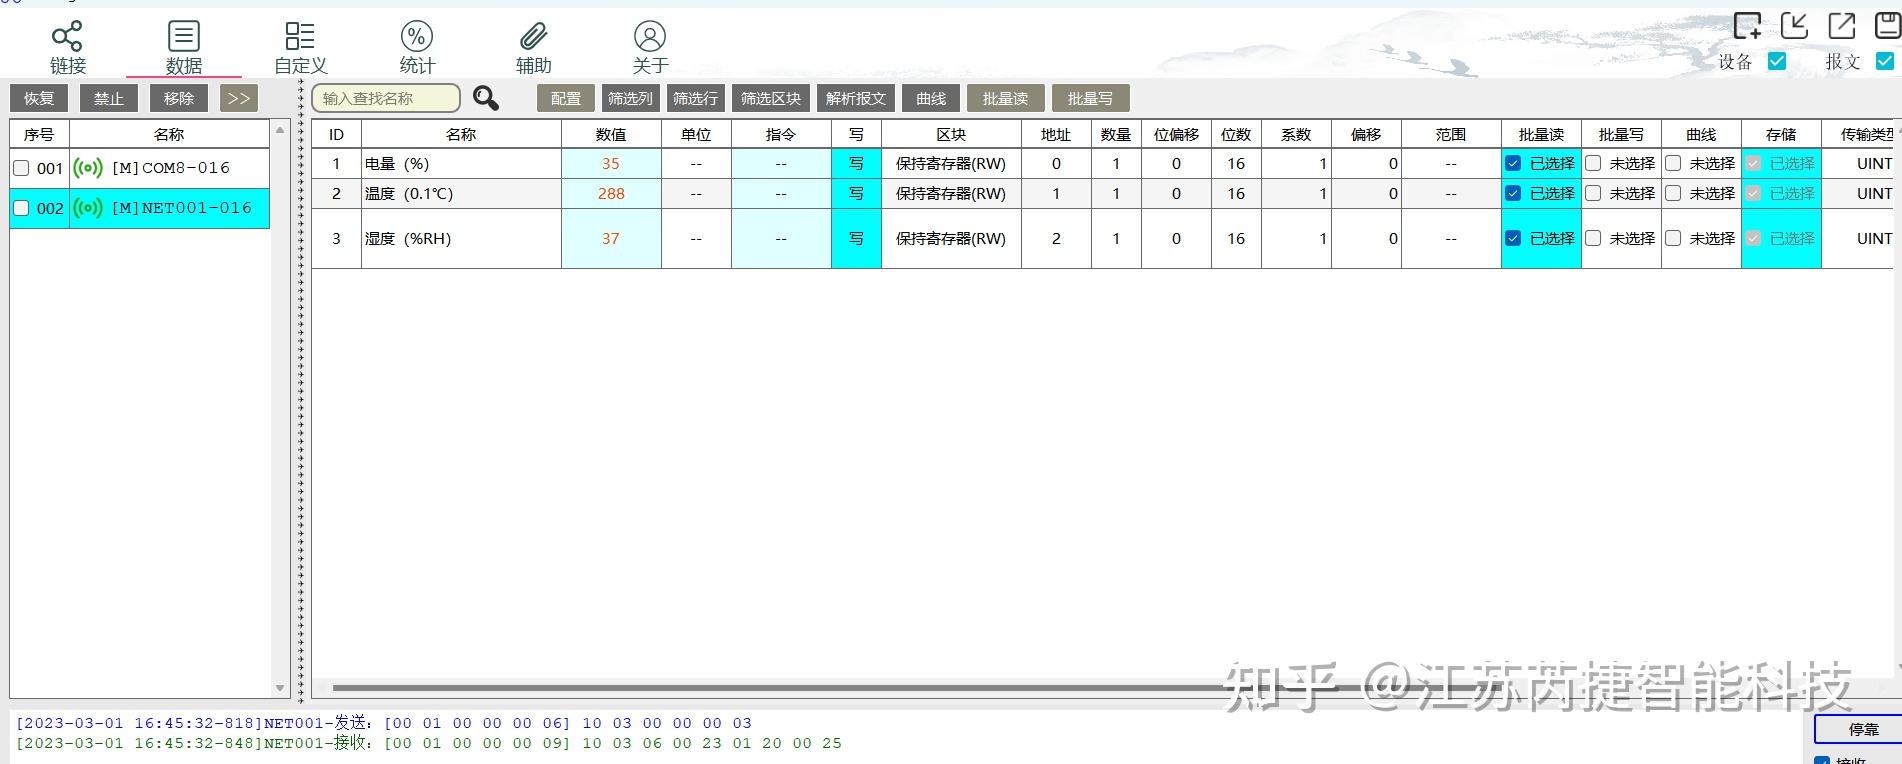The width and height of the screenshot is (1902, 764).
Task: Click the 配置 button
Action: click(566, 98)
